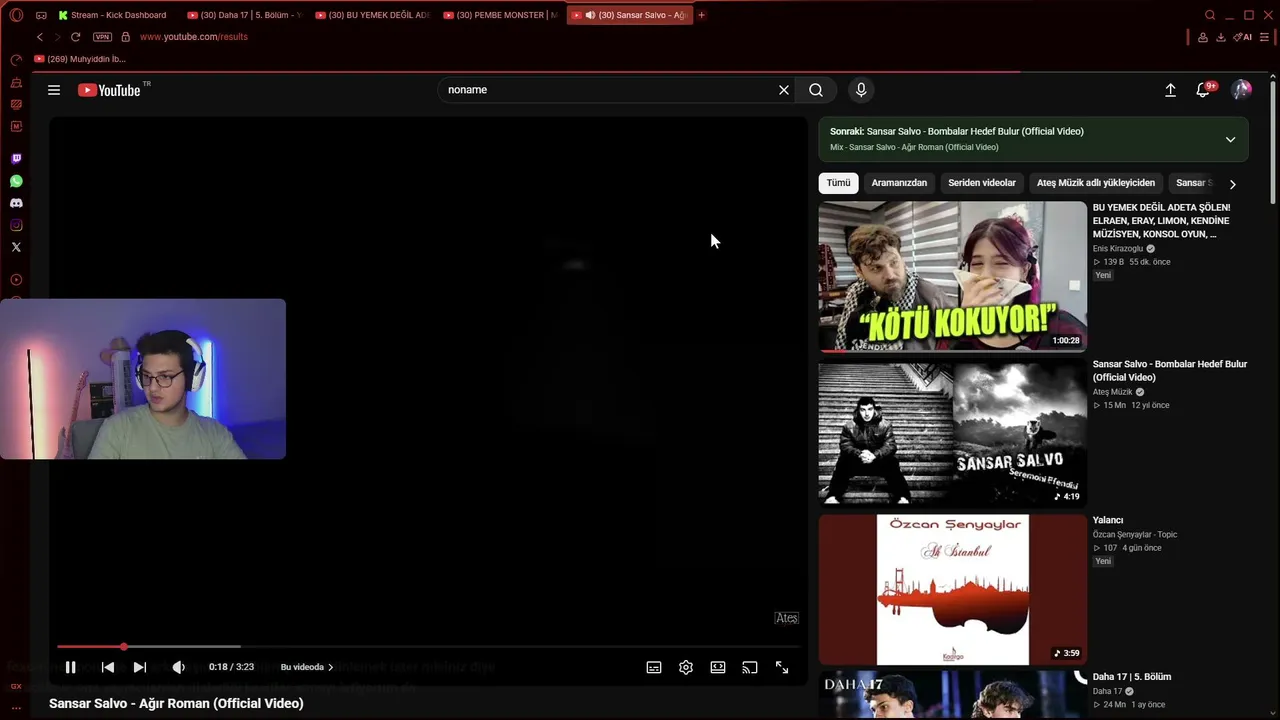The width and height of the screenshot is (1280, 720).
Task: Open the Sansar Salvo Bombalar thumbnail
Action: click(x=952, y=433)
